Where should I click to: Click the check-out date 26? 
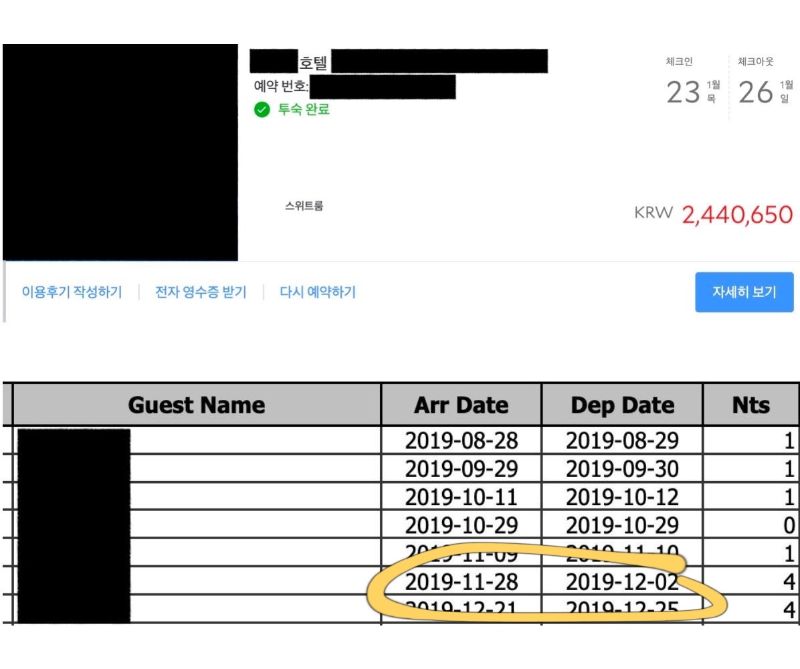click(x=756, y=93)
